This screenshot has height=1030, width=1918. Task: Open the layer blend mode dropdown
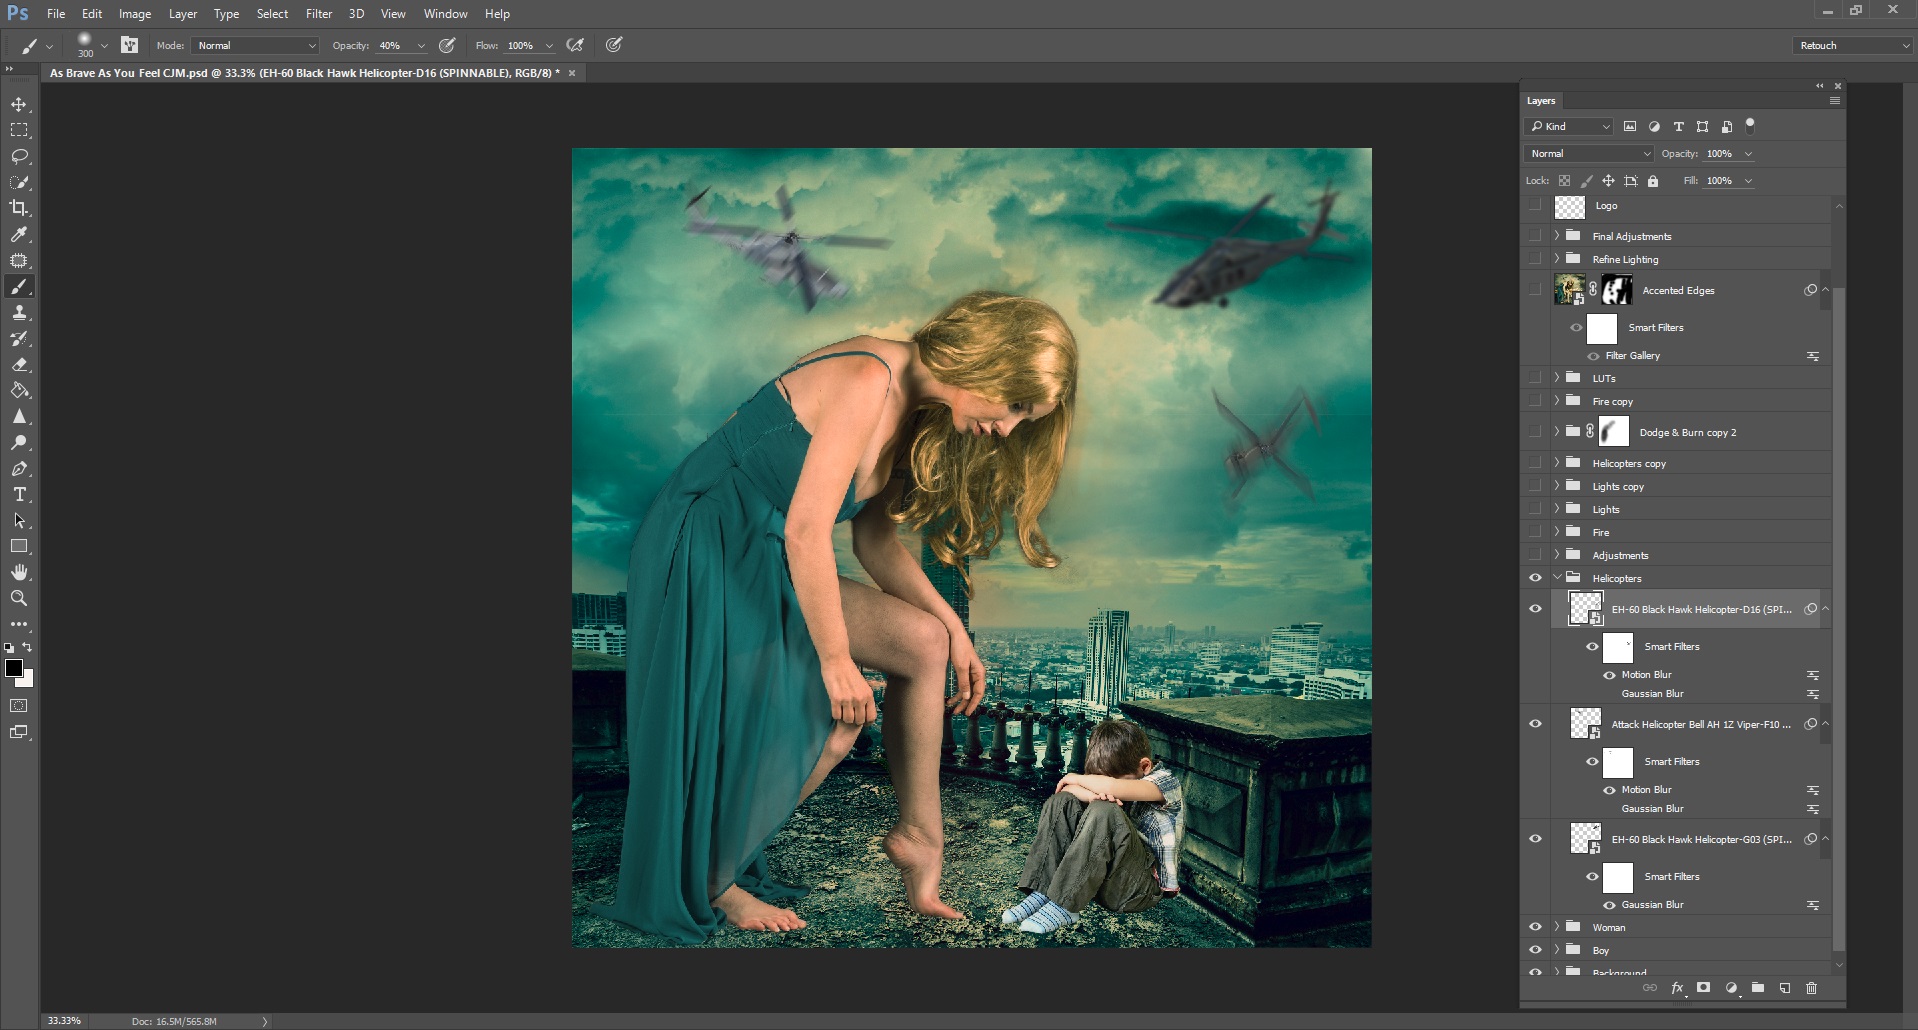pos(1588,154)
